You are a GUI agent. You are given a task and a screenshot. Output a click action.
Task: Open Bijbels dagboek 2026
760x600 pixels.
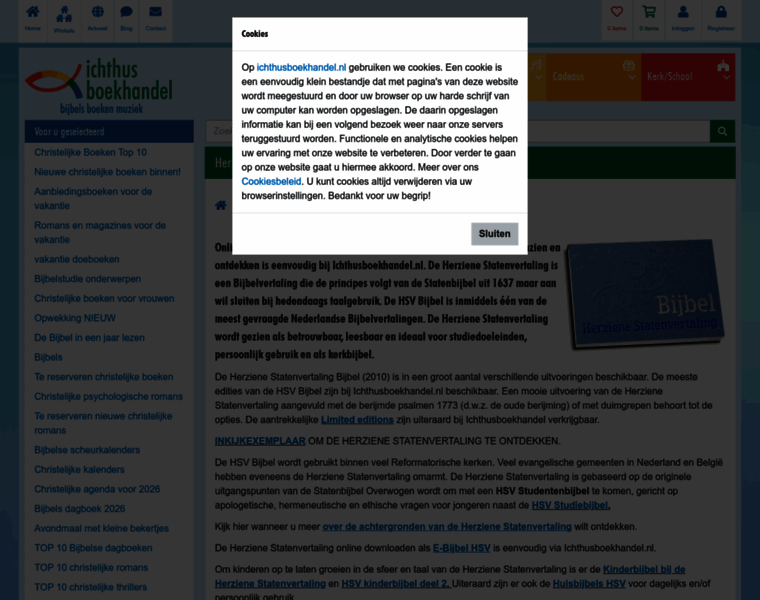click(80, 508)
